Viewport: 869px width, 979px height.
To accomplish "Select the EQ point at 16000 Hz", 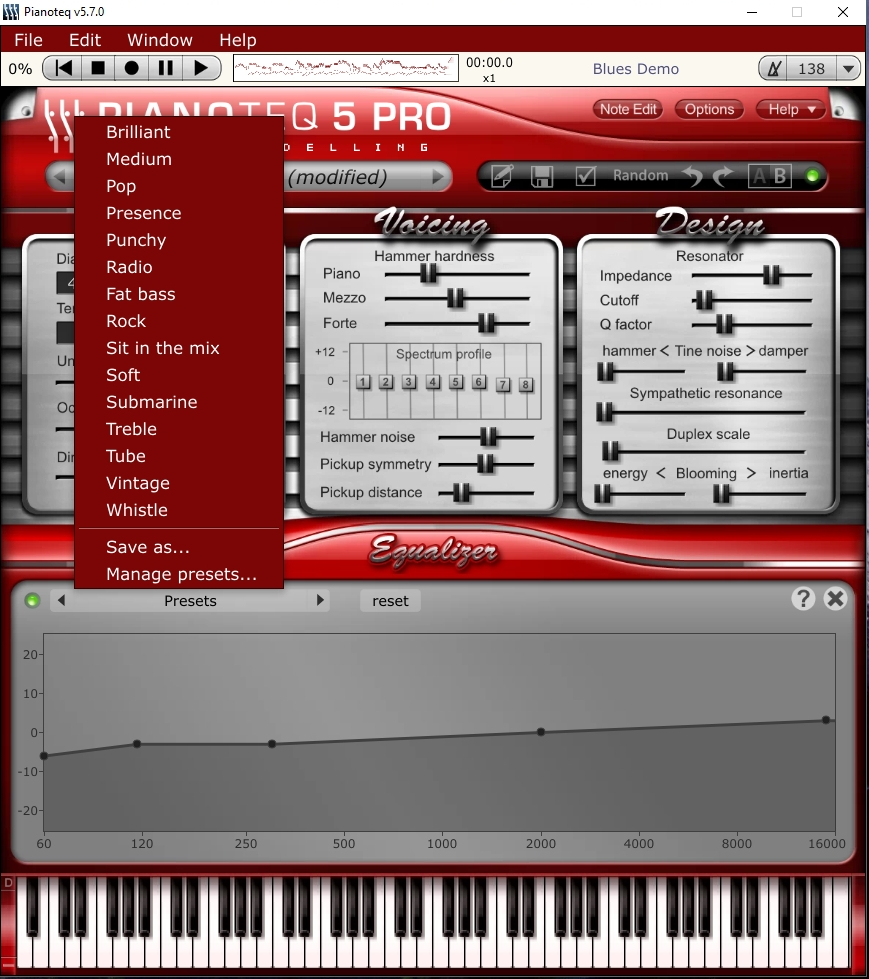I will [x=826, y=720].
